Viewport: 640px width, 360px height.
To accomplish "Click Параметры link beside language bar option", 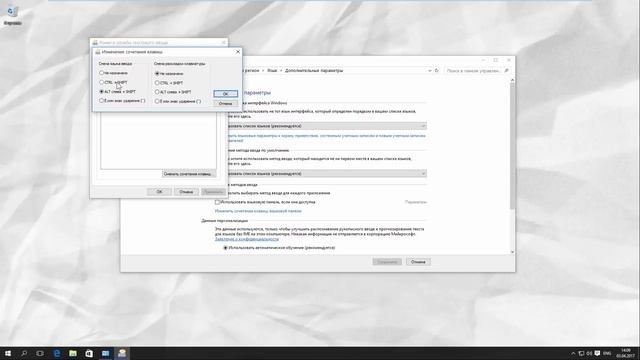I will (416, 202).
